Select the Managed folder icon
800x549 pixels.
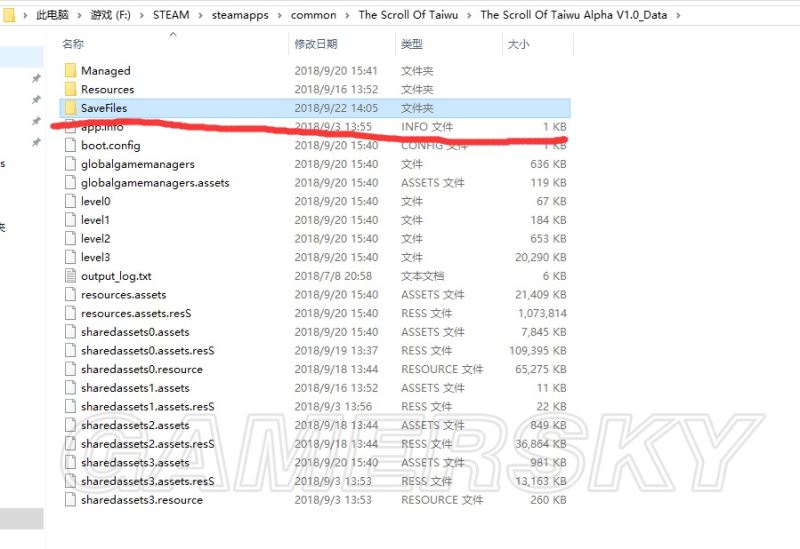click(x=70, y=70)
